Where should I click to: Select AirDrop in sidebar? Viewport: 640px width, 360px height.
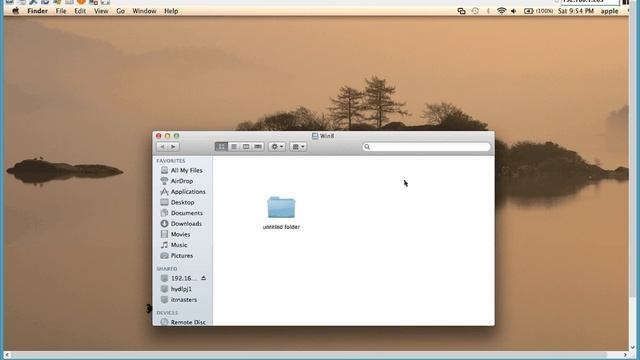182,181
